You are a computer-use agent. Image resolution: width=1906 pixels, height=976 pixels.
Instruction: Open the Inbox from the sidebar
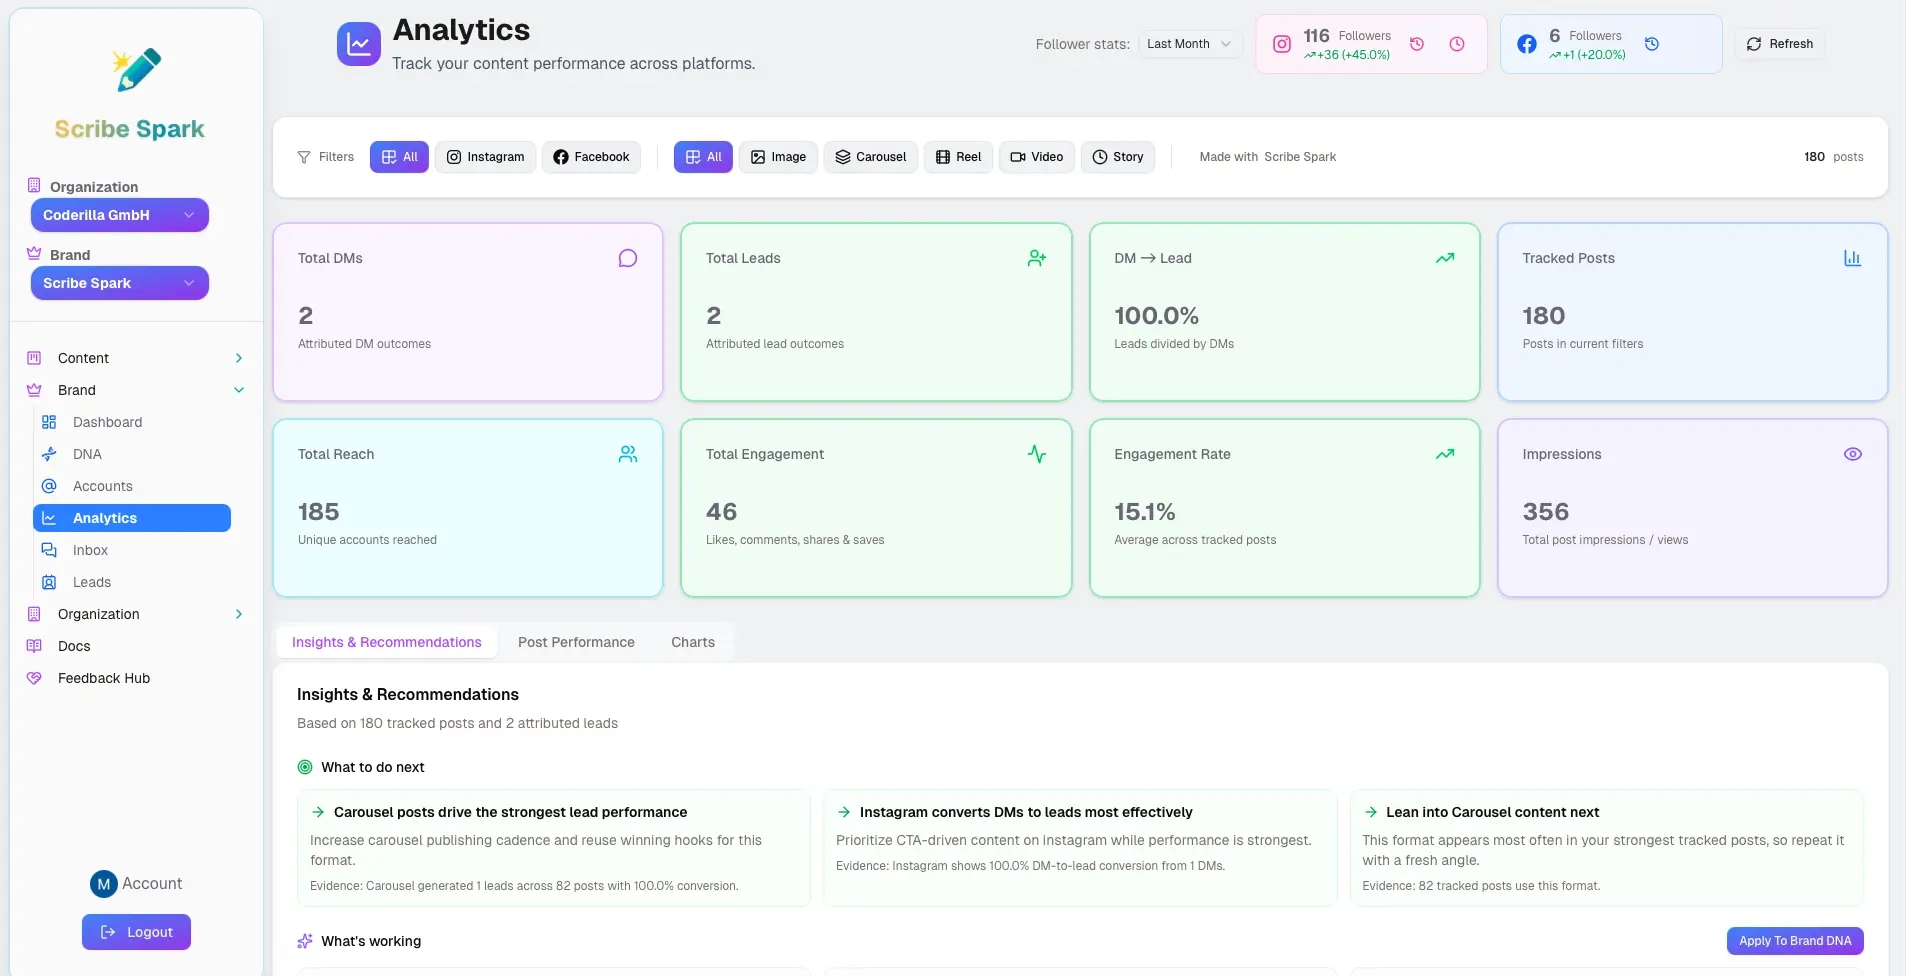point(89,550)
